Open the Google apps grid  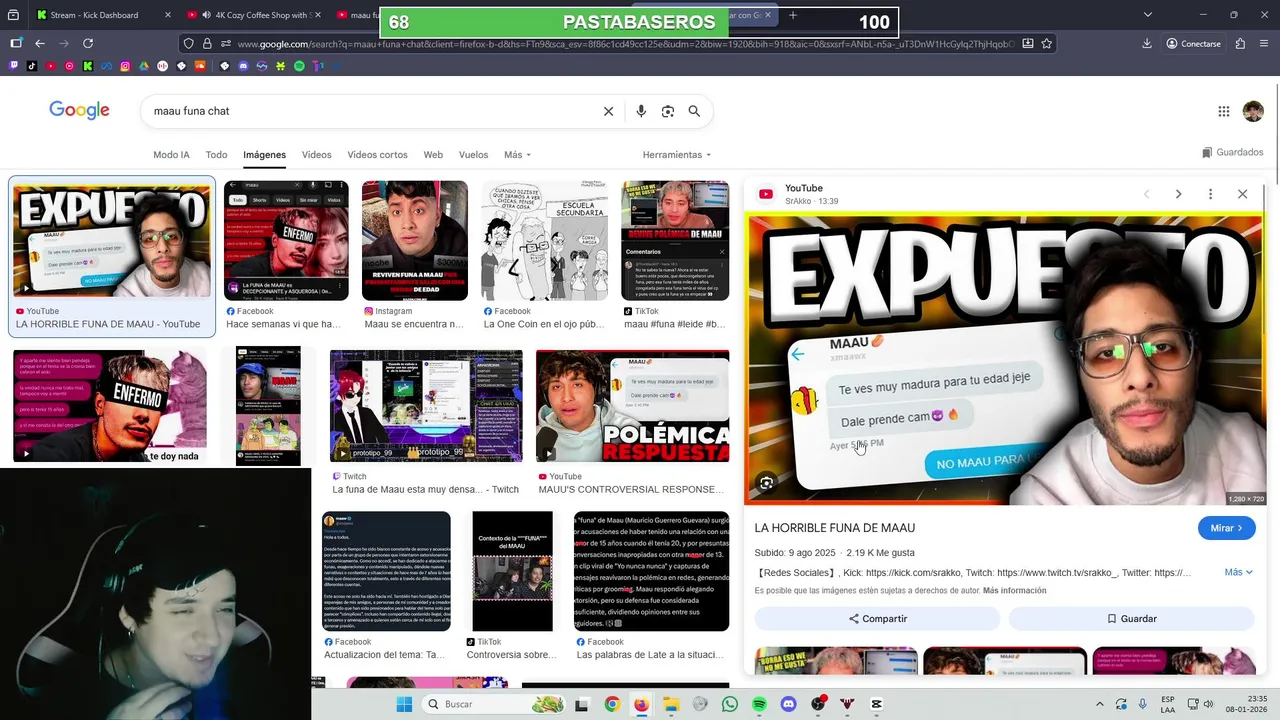pos(1223,111)
